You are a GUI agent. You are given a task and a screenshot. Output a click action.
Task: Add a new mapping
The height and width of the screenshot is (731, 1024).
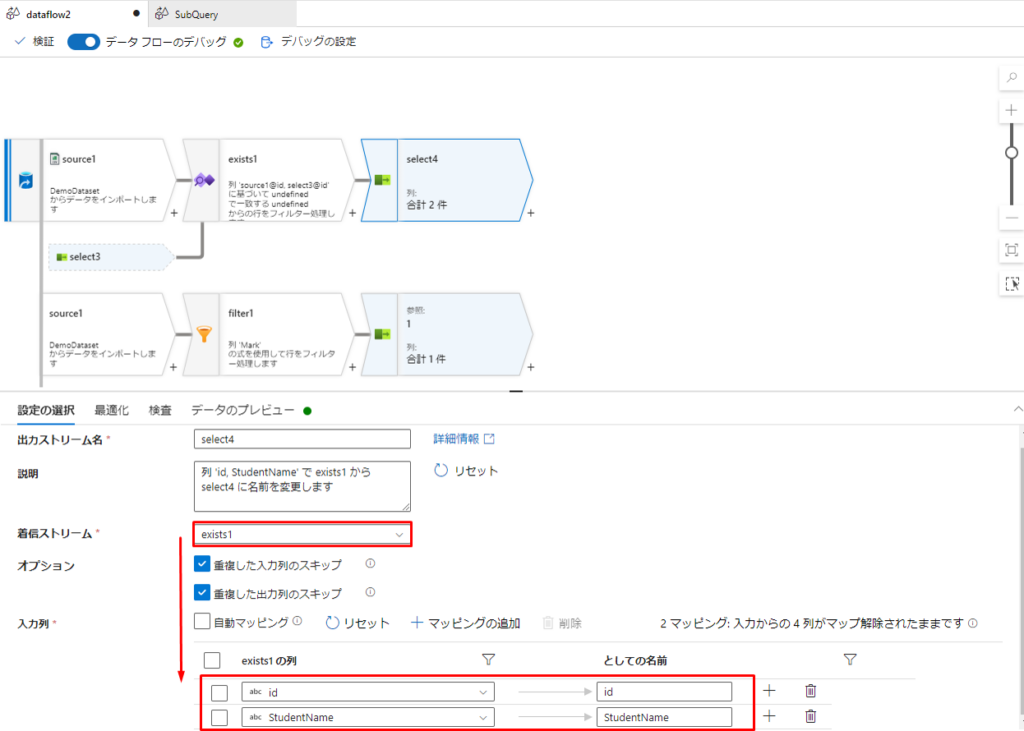(466, 623)
